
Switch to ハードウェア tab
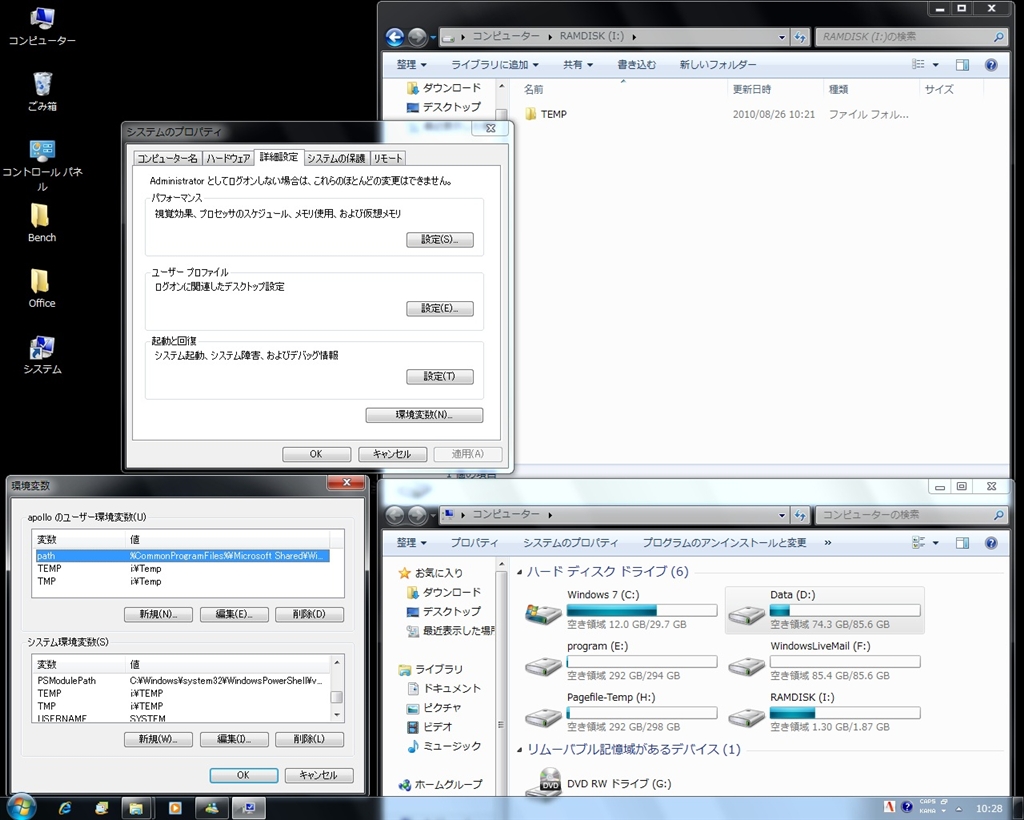pos(227,158)
